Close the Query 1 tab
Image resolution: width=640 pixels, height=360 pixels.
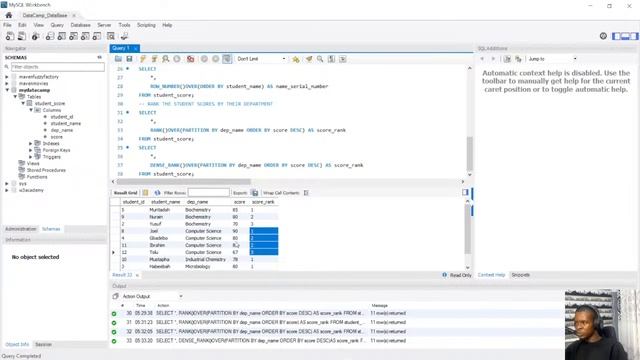(x=136, y=49)
